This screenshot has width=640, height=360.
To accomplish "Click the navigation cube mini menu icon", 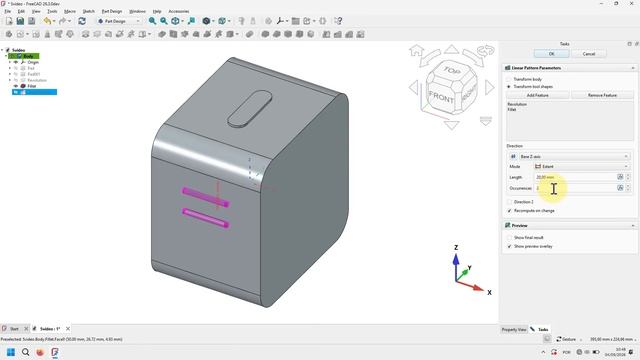I will (x=486, y=121).
